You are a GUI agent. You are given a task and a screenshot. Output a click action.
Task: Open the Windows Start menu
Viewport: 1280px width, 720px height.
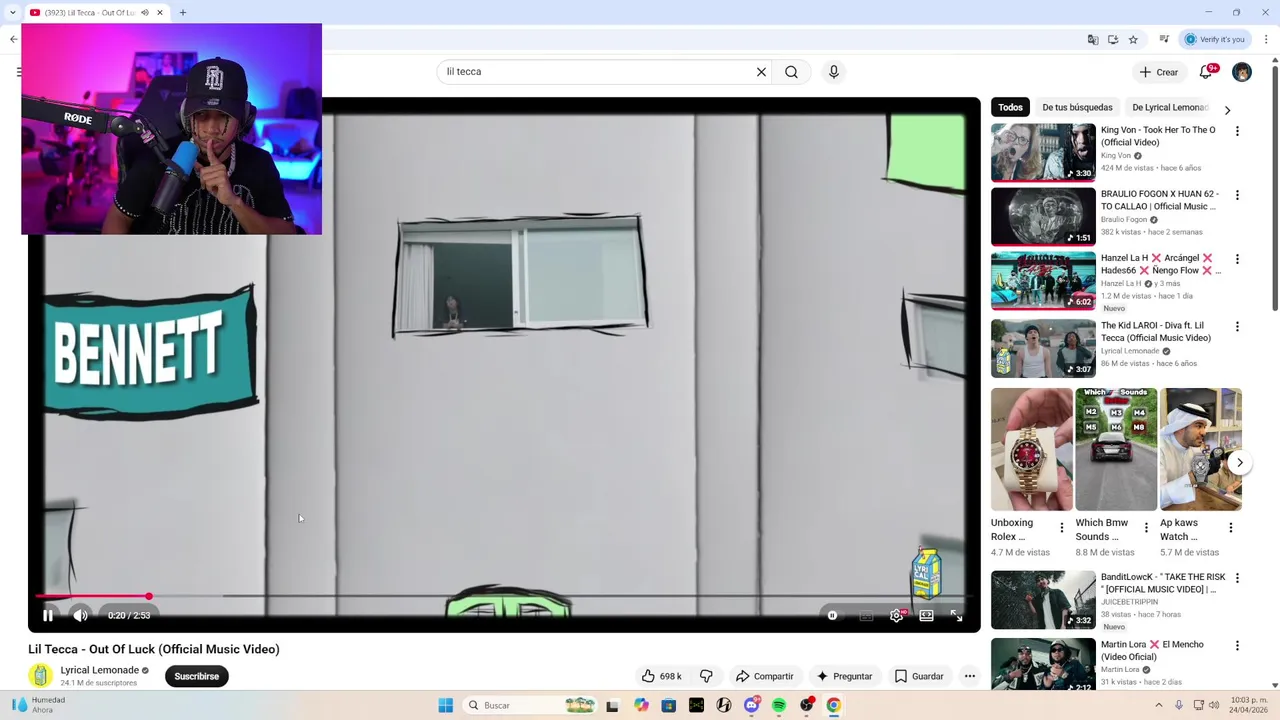tap(445, 706)
